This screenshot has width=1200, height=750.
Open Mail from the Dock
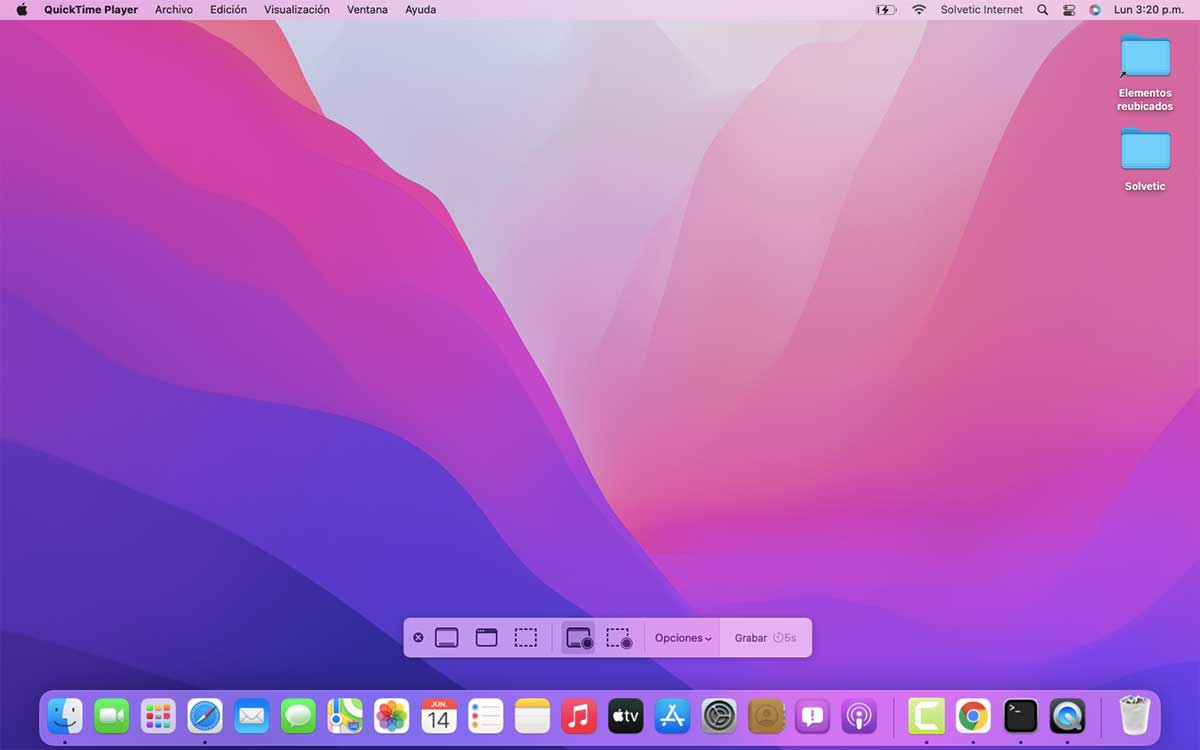coord(252,716)
